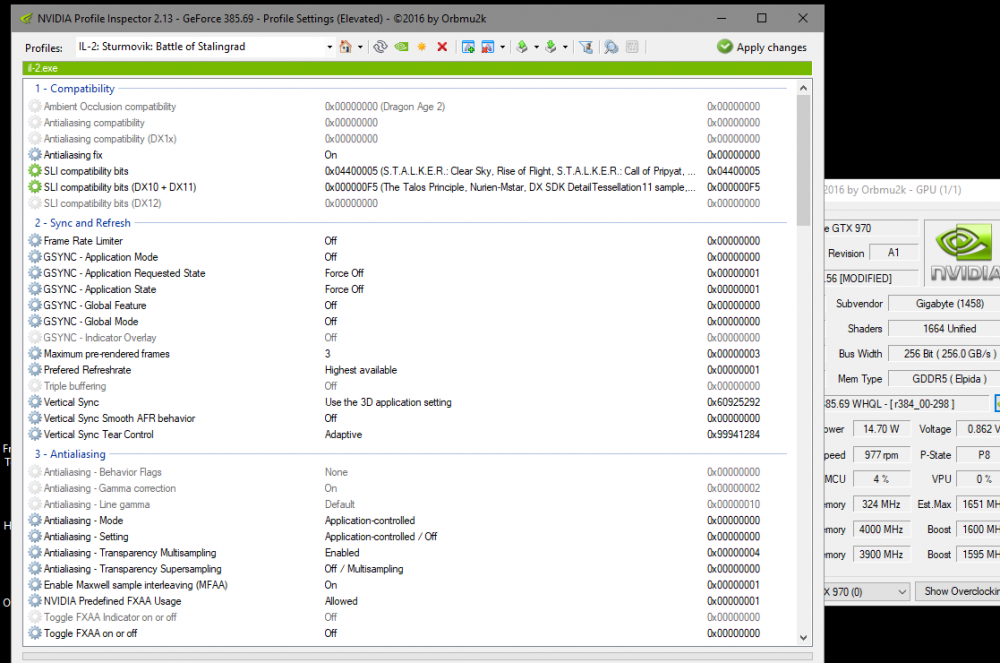Click the gear icon beside Antialiasing - Mode

[x=35, y=521]
